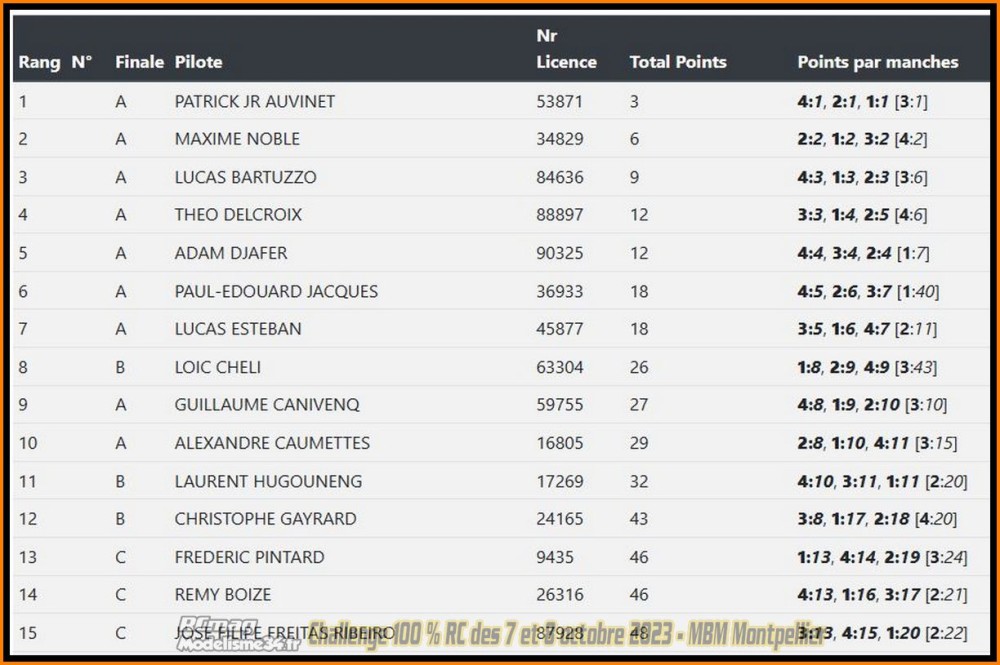Screen dimensions: 1000x665
Task: Click LUCAS BARTUZZO row name
Action: tap(246, 177)
